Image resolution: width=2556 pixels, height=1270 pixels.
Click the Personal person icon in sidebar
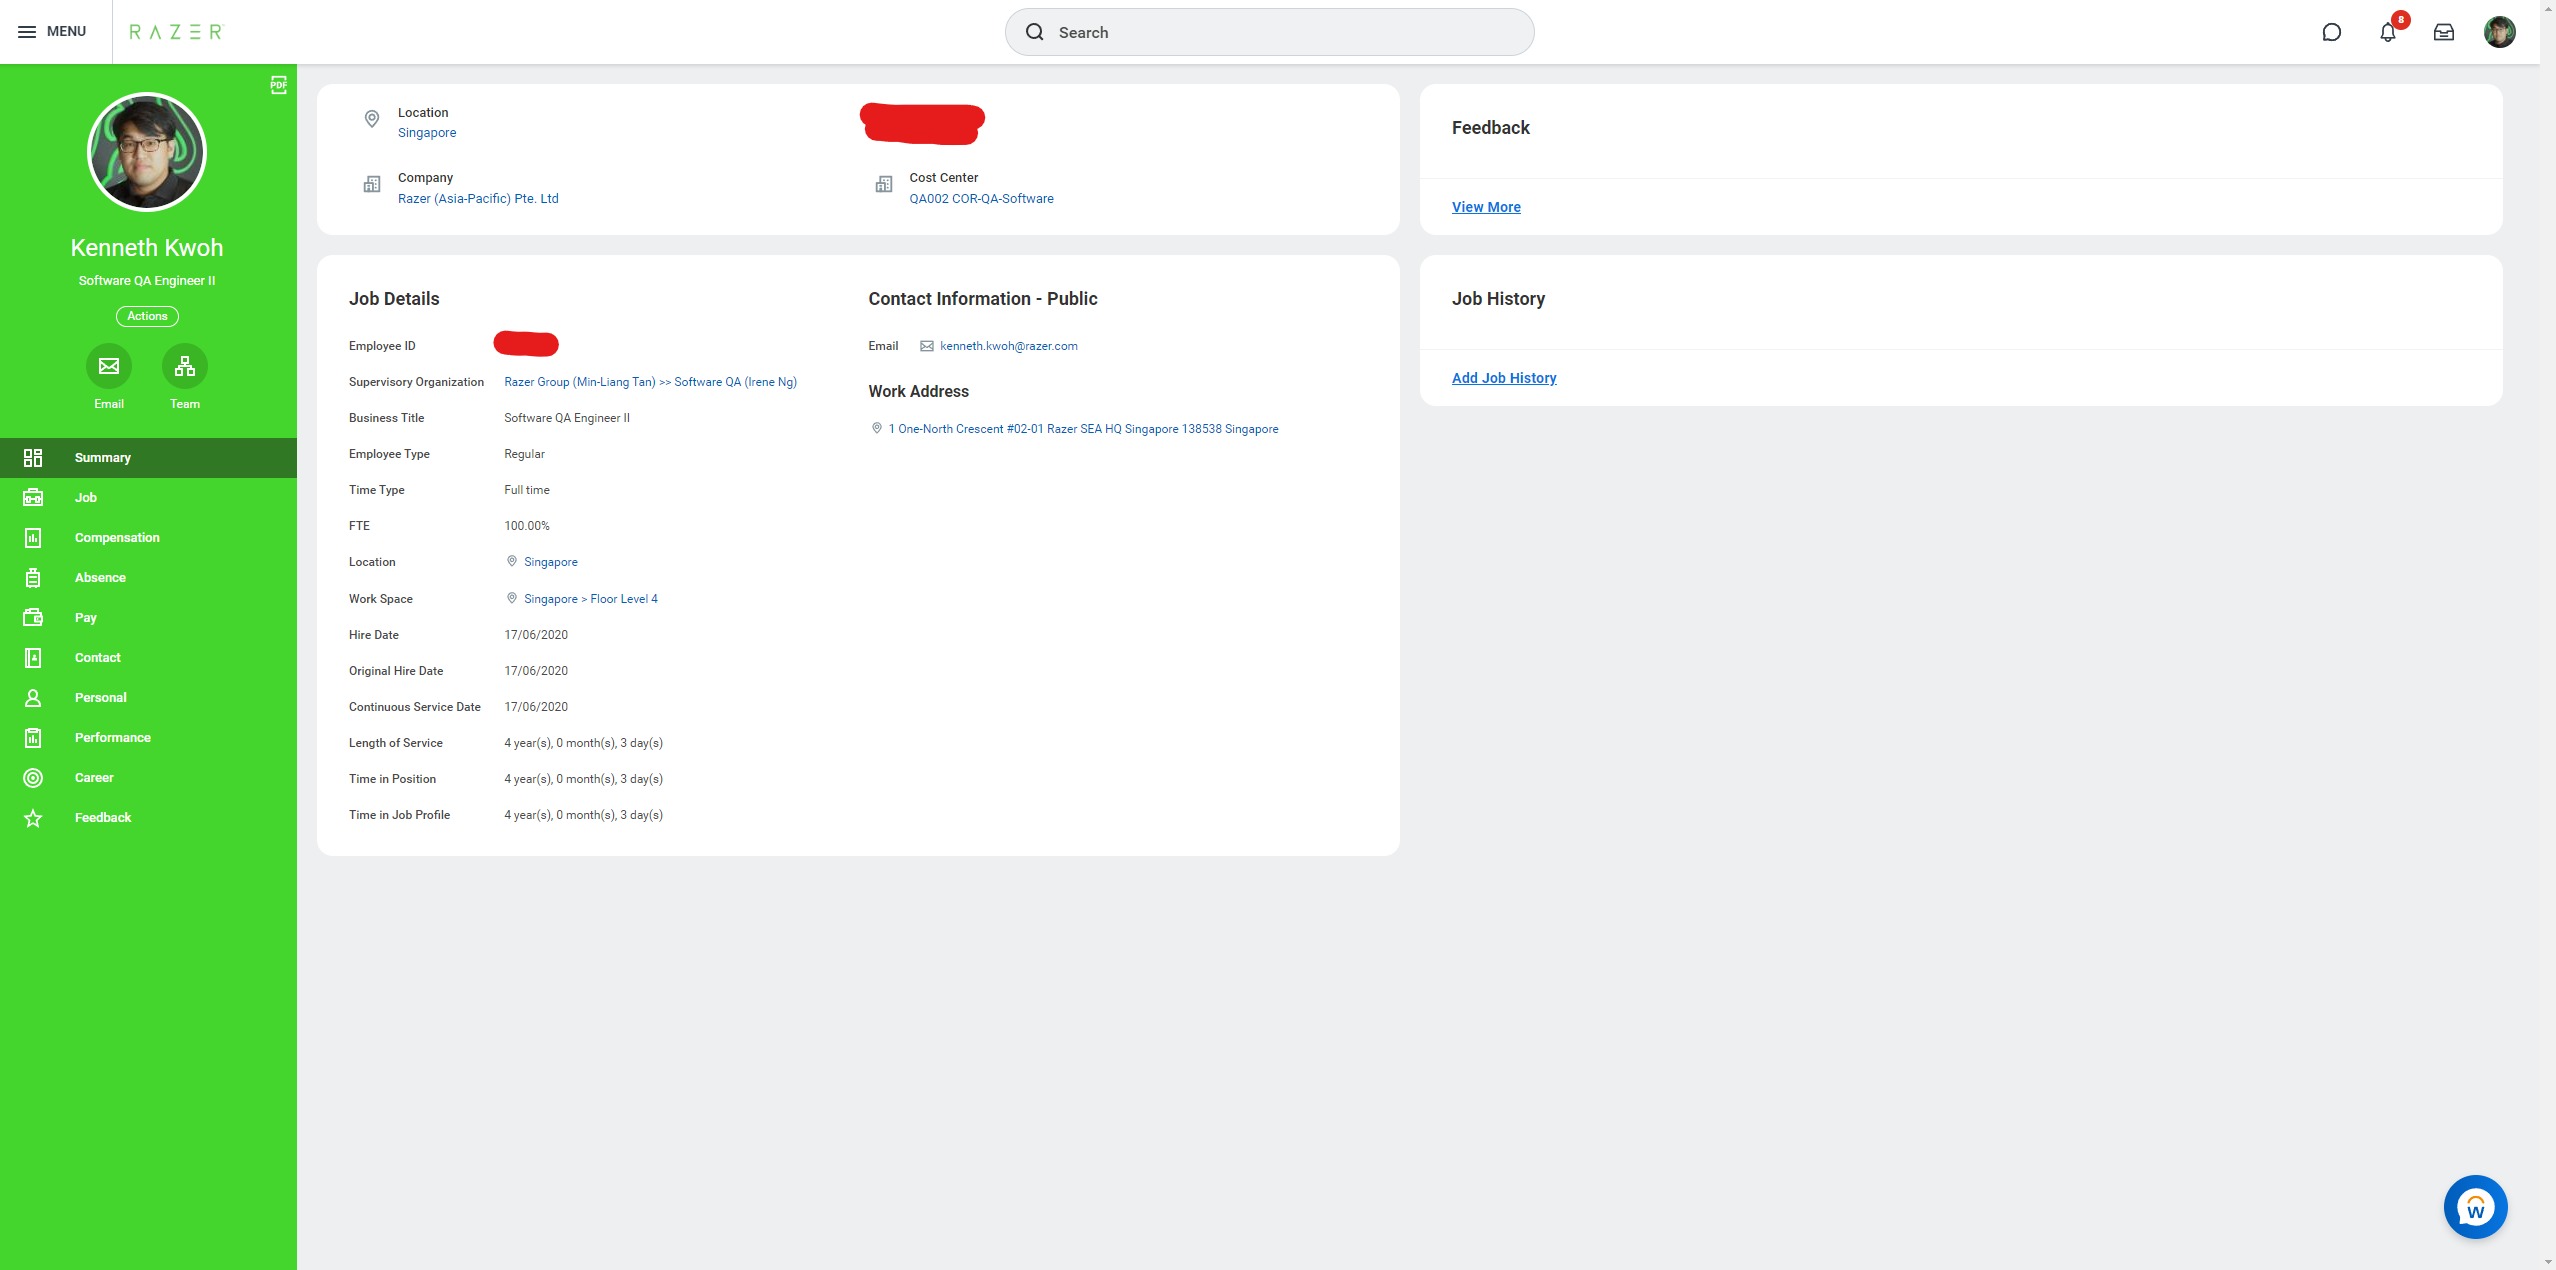click(33, 697)
